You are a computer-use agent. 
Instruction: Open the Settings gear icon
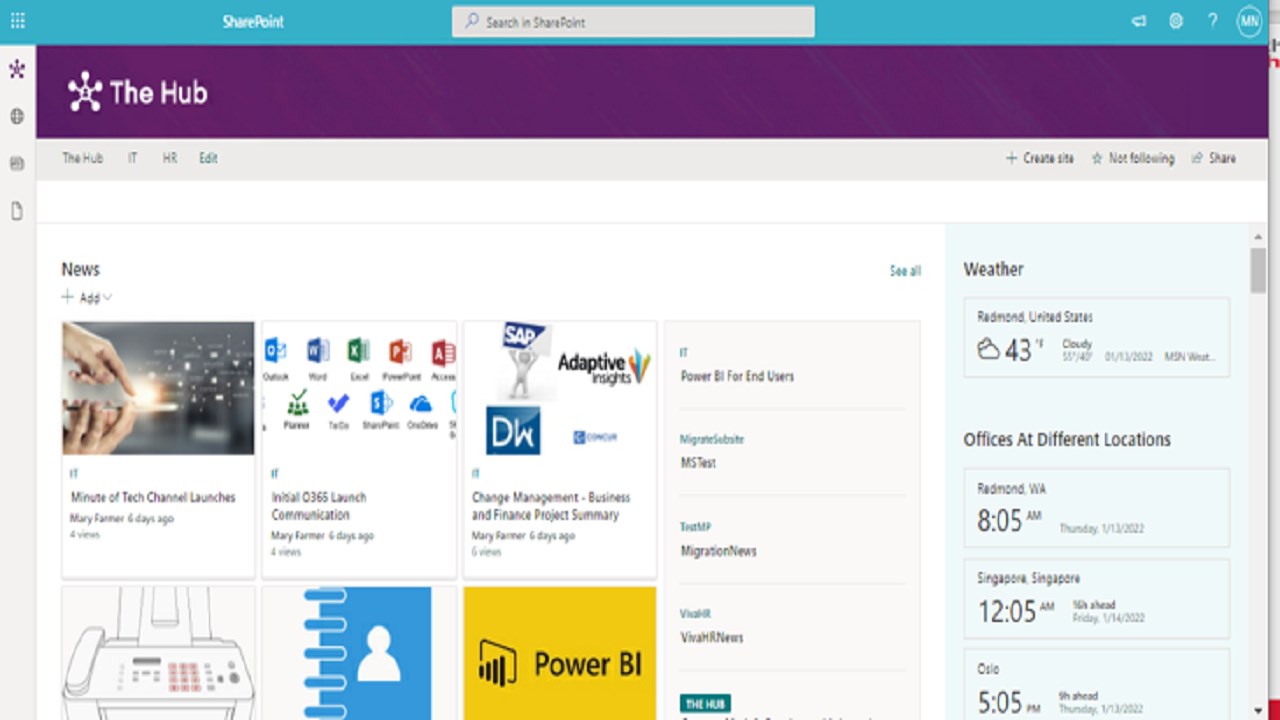click(x=1176, y=21)
